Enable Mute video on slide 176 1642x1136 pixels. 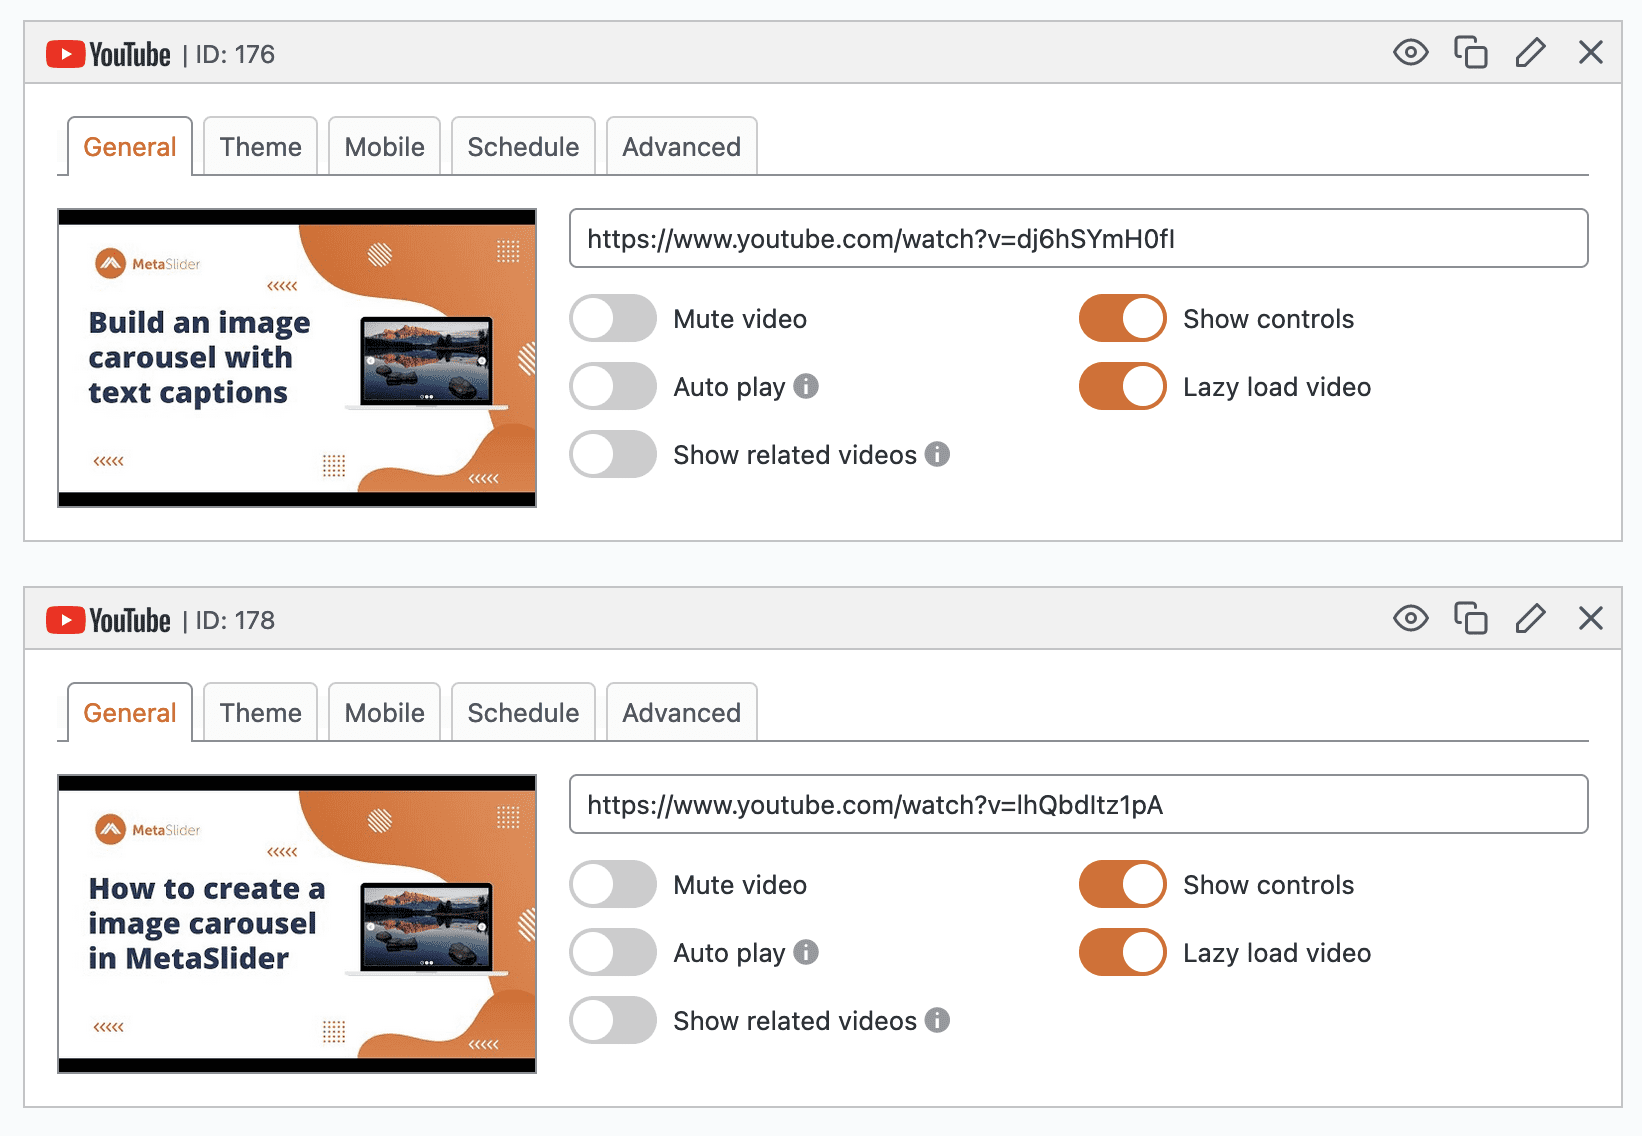[x=613, y=319]
